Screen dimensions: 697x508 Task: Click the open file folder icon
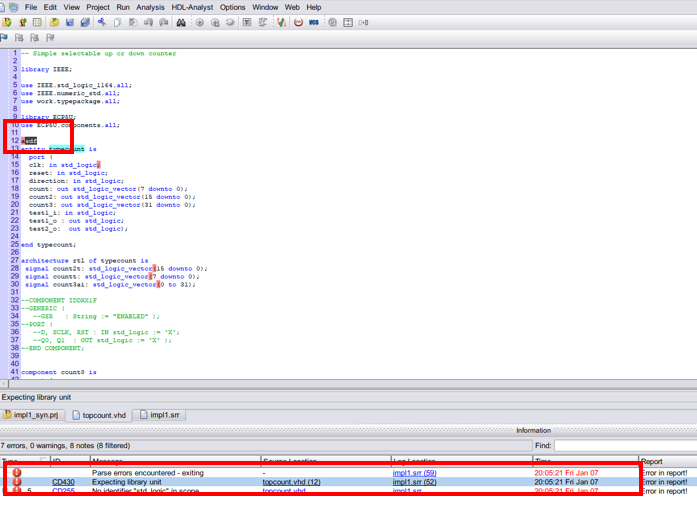pyautogui.click(x=54, y=22)
